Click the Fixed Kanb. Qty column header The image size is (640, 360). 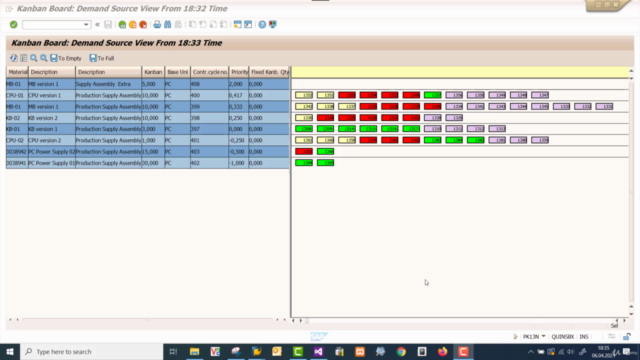[269, 72]
